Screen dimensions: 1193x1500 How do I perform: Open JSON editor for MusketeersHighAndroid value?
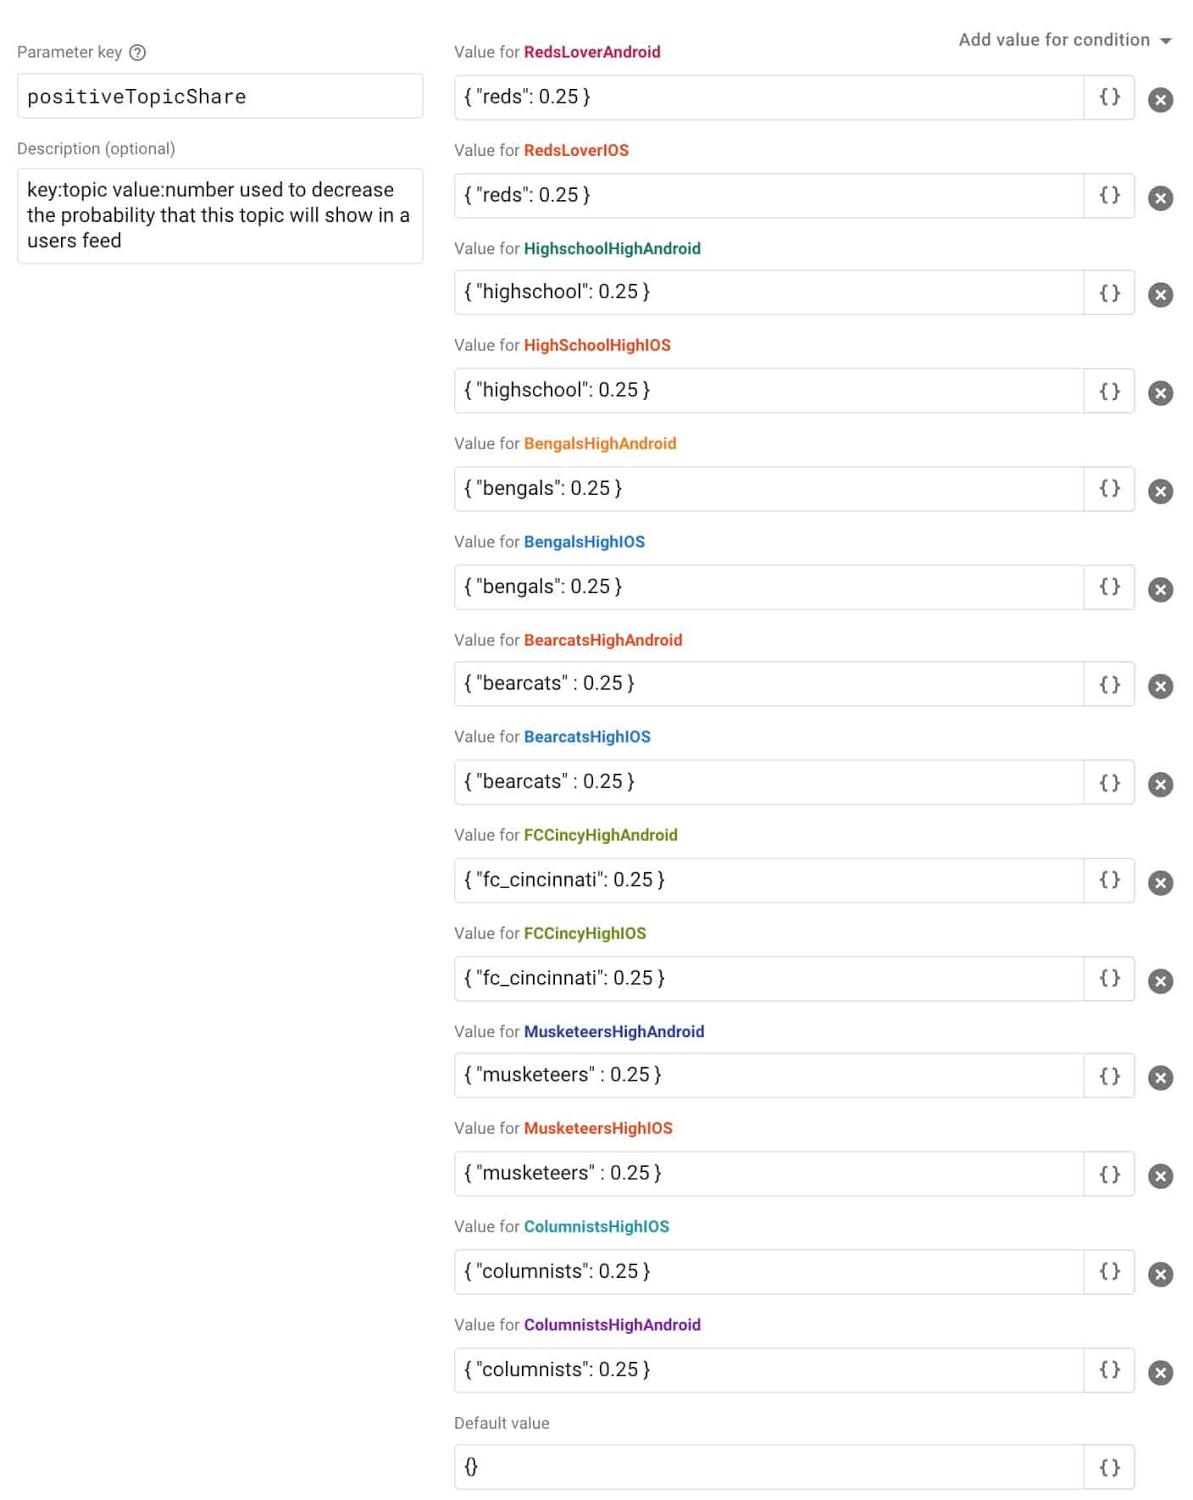1109,1076
